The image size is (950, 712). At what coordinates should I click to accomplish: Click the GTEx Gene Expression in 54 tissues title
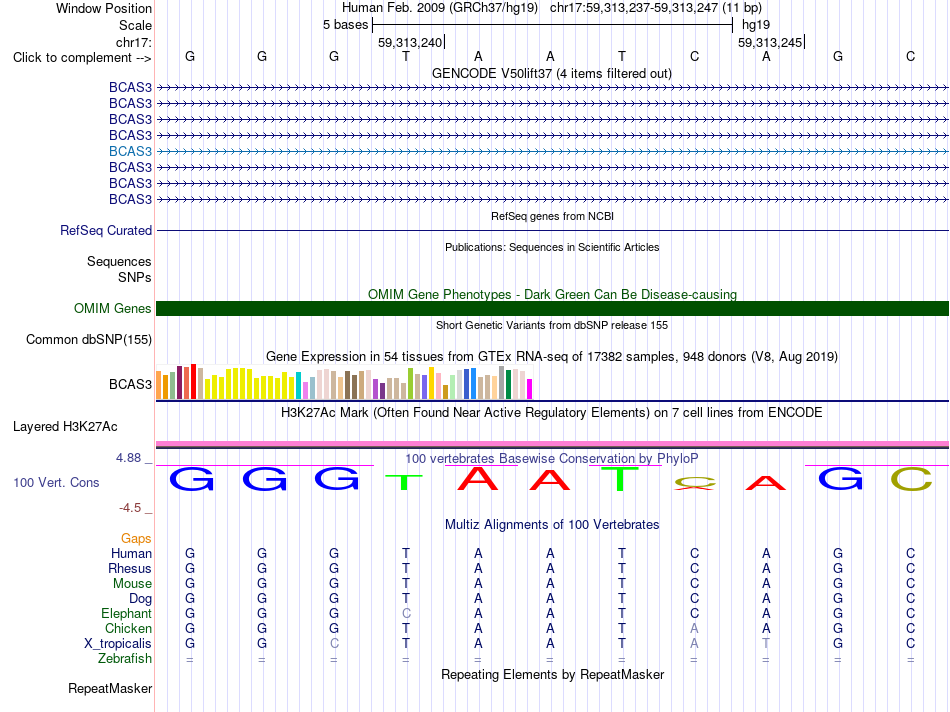tap(552, 356)
